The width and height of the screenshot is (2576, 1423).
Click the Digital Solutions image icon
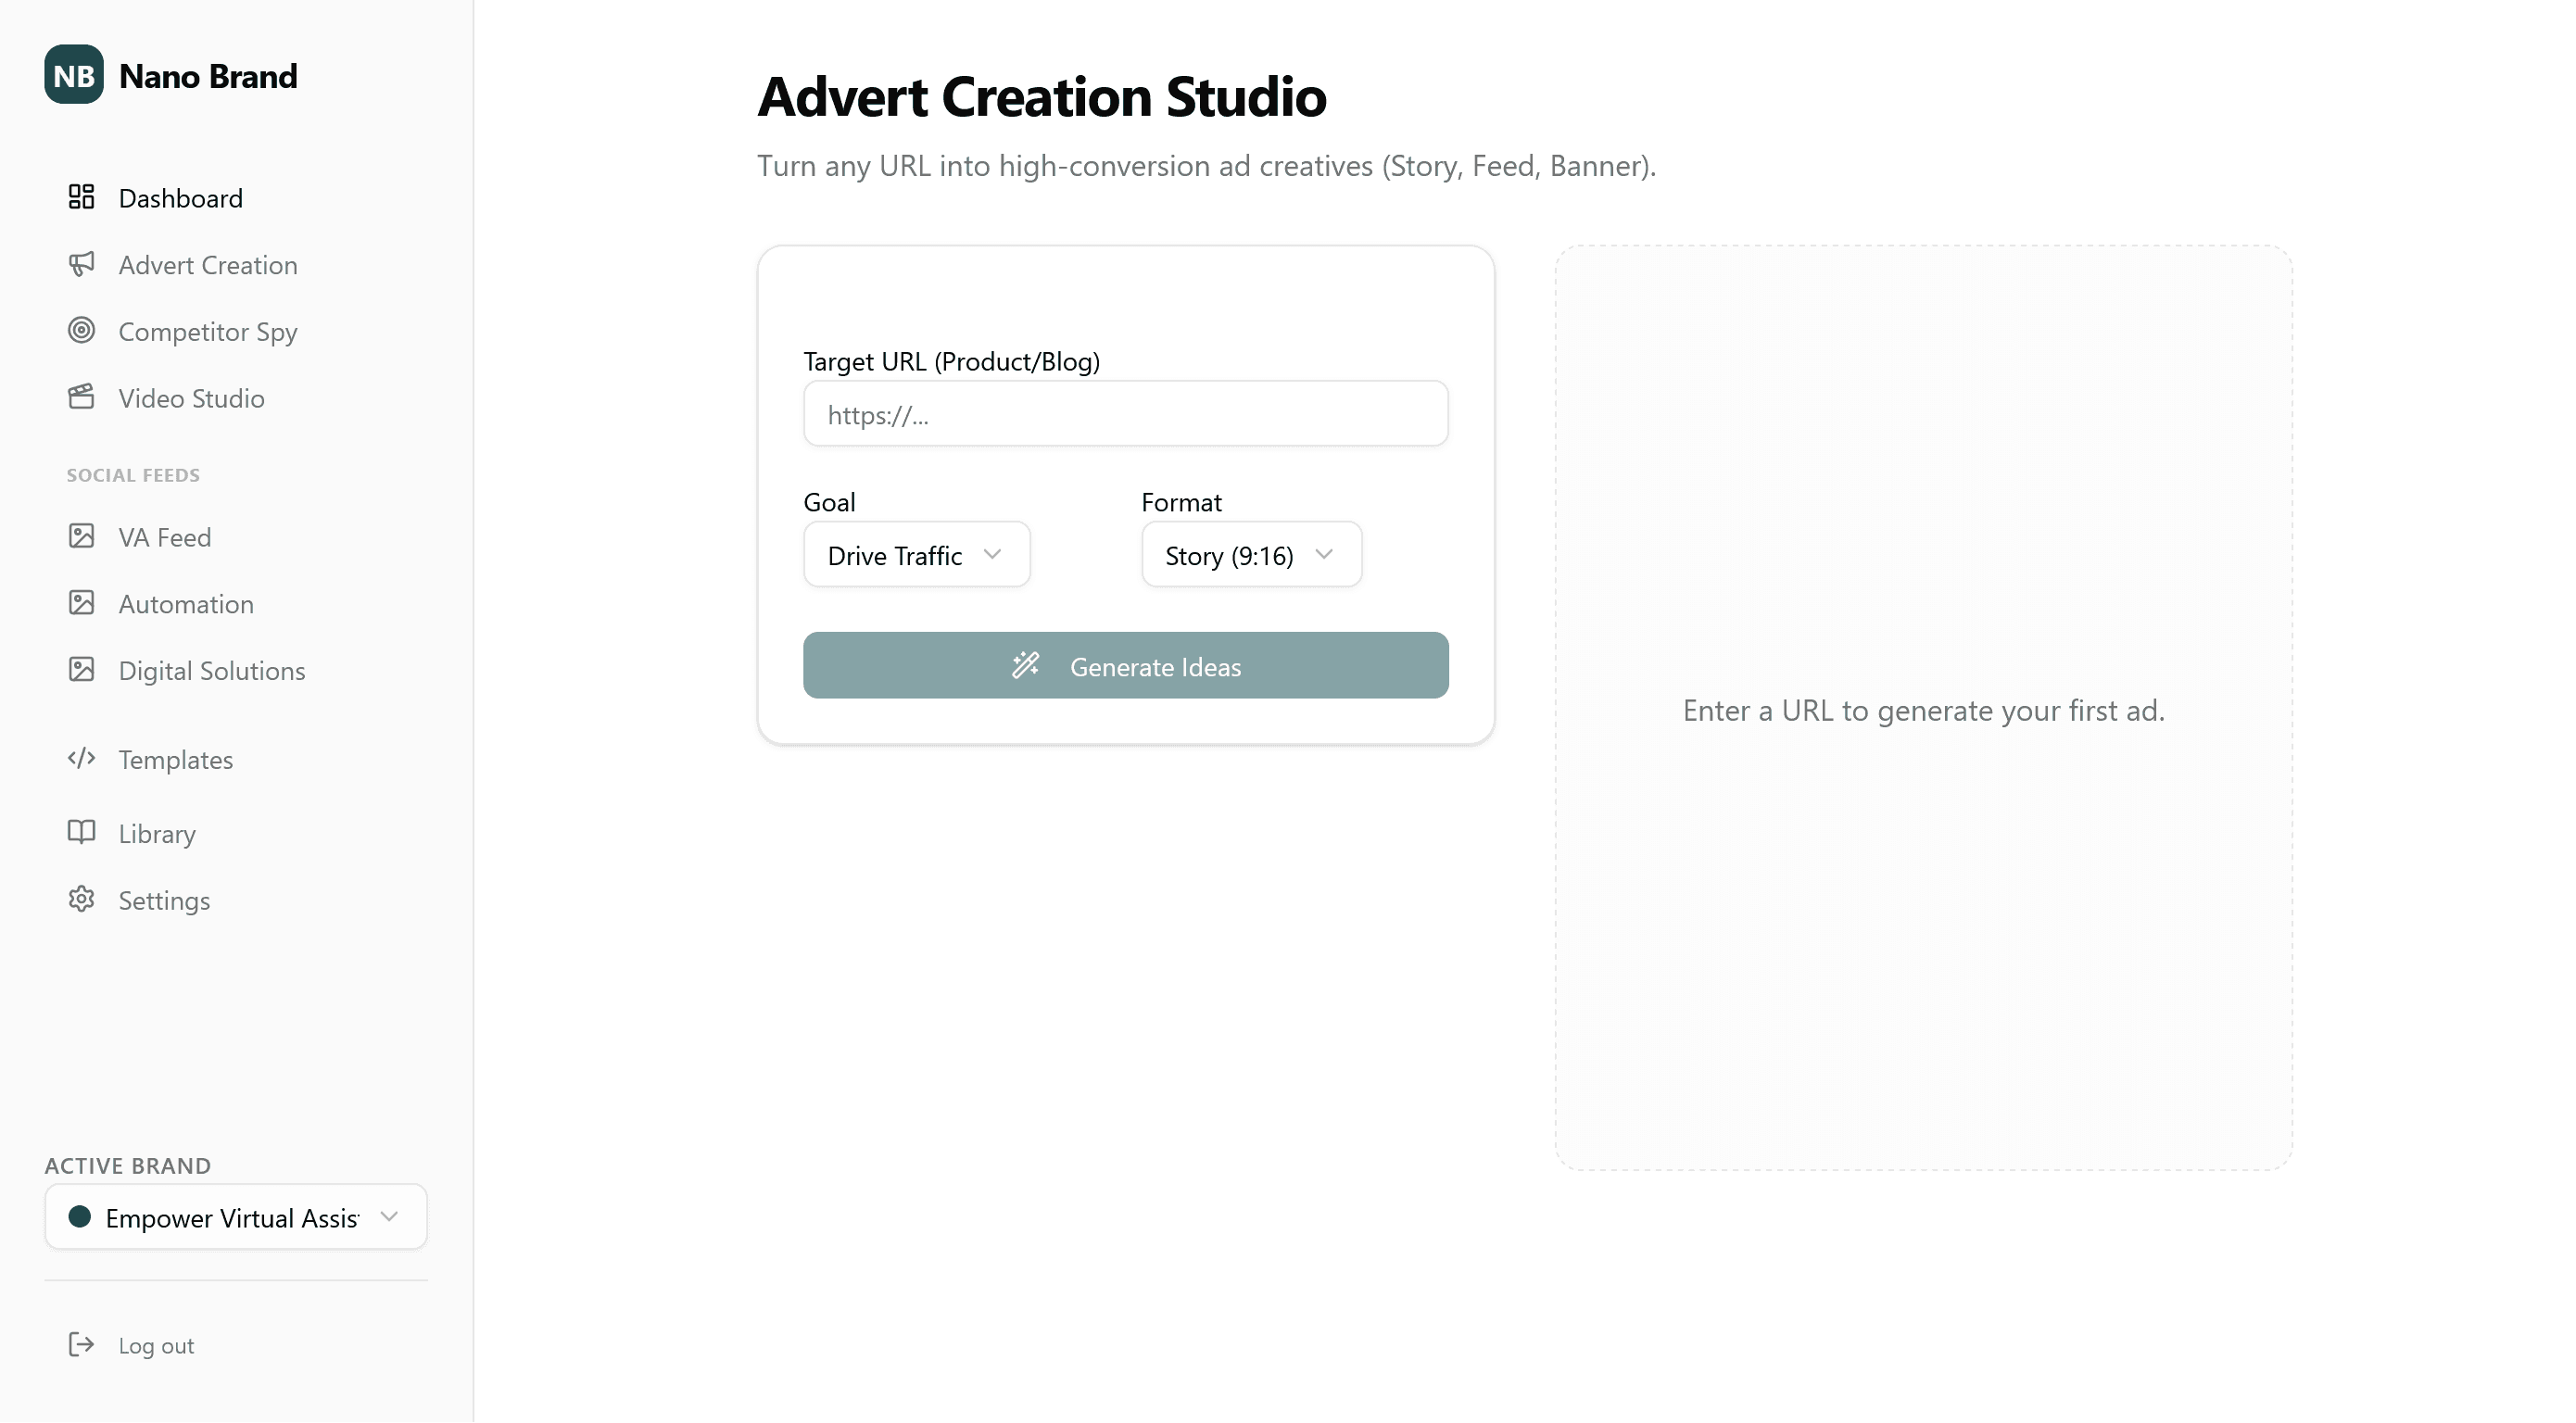[82, 669]
